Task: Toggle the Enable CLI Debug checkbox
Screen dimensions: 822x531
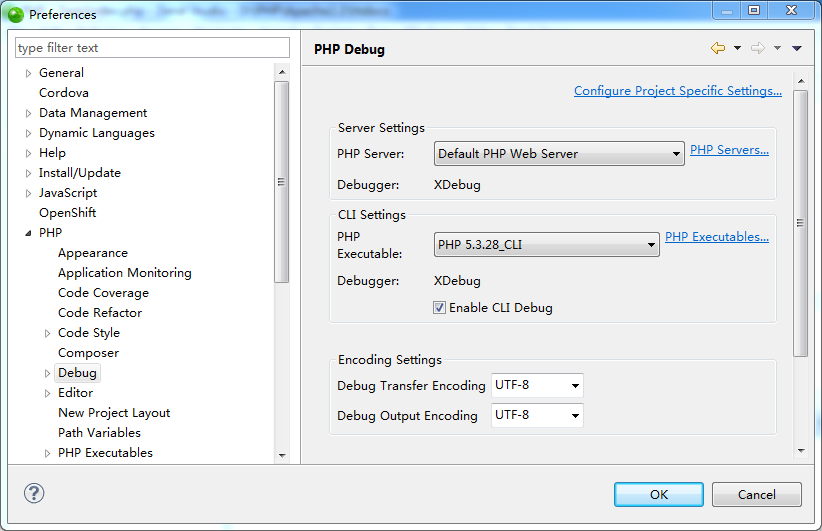Action: coord(439,308)
